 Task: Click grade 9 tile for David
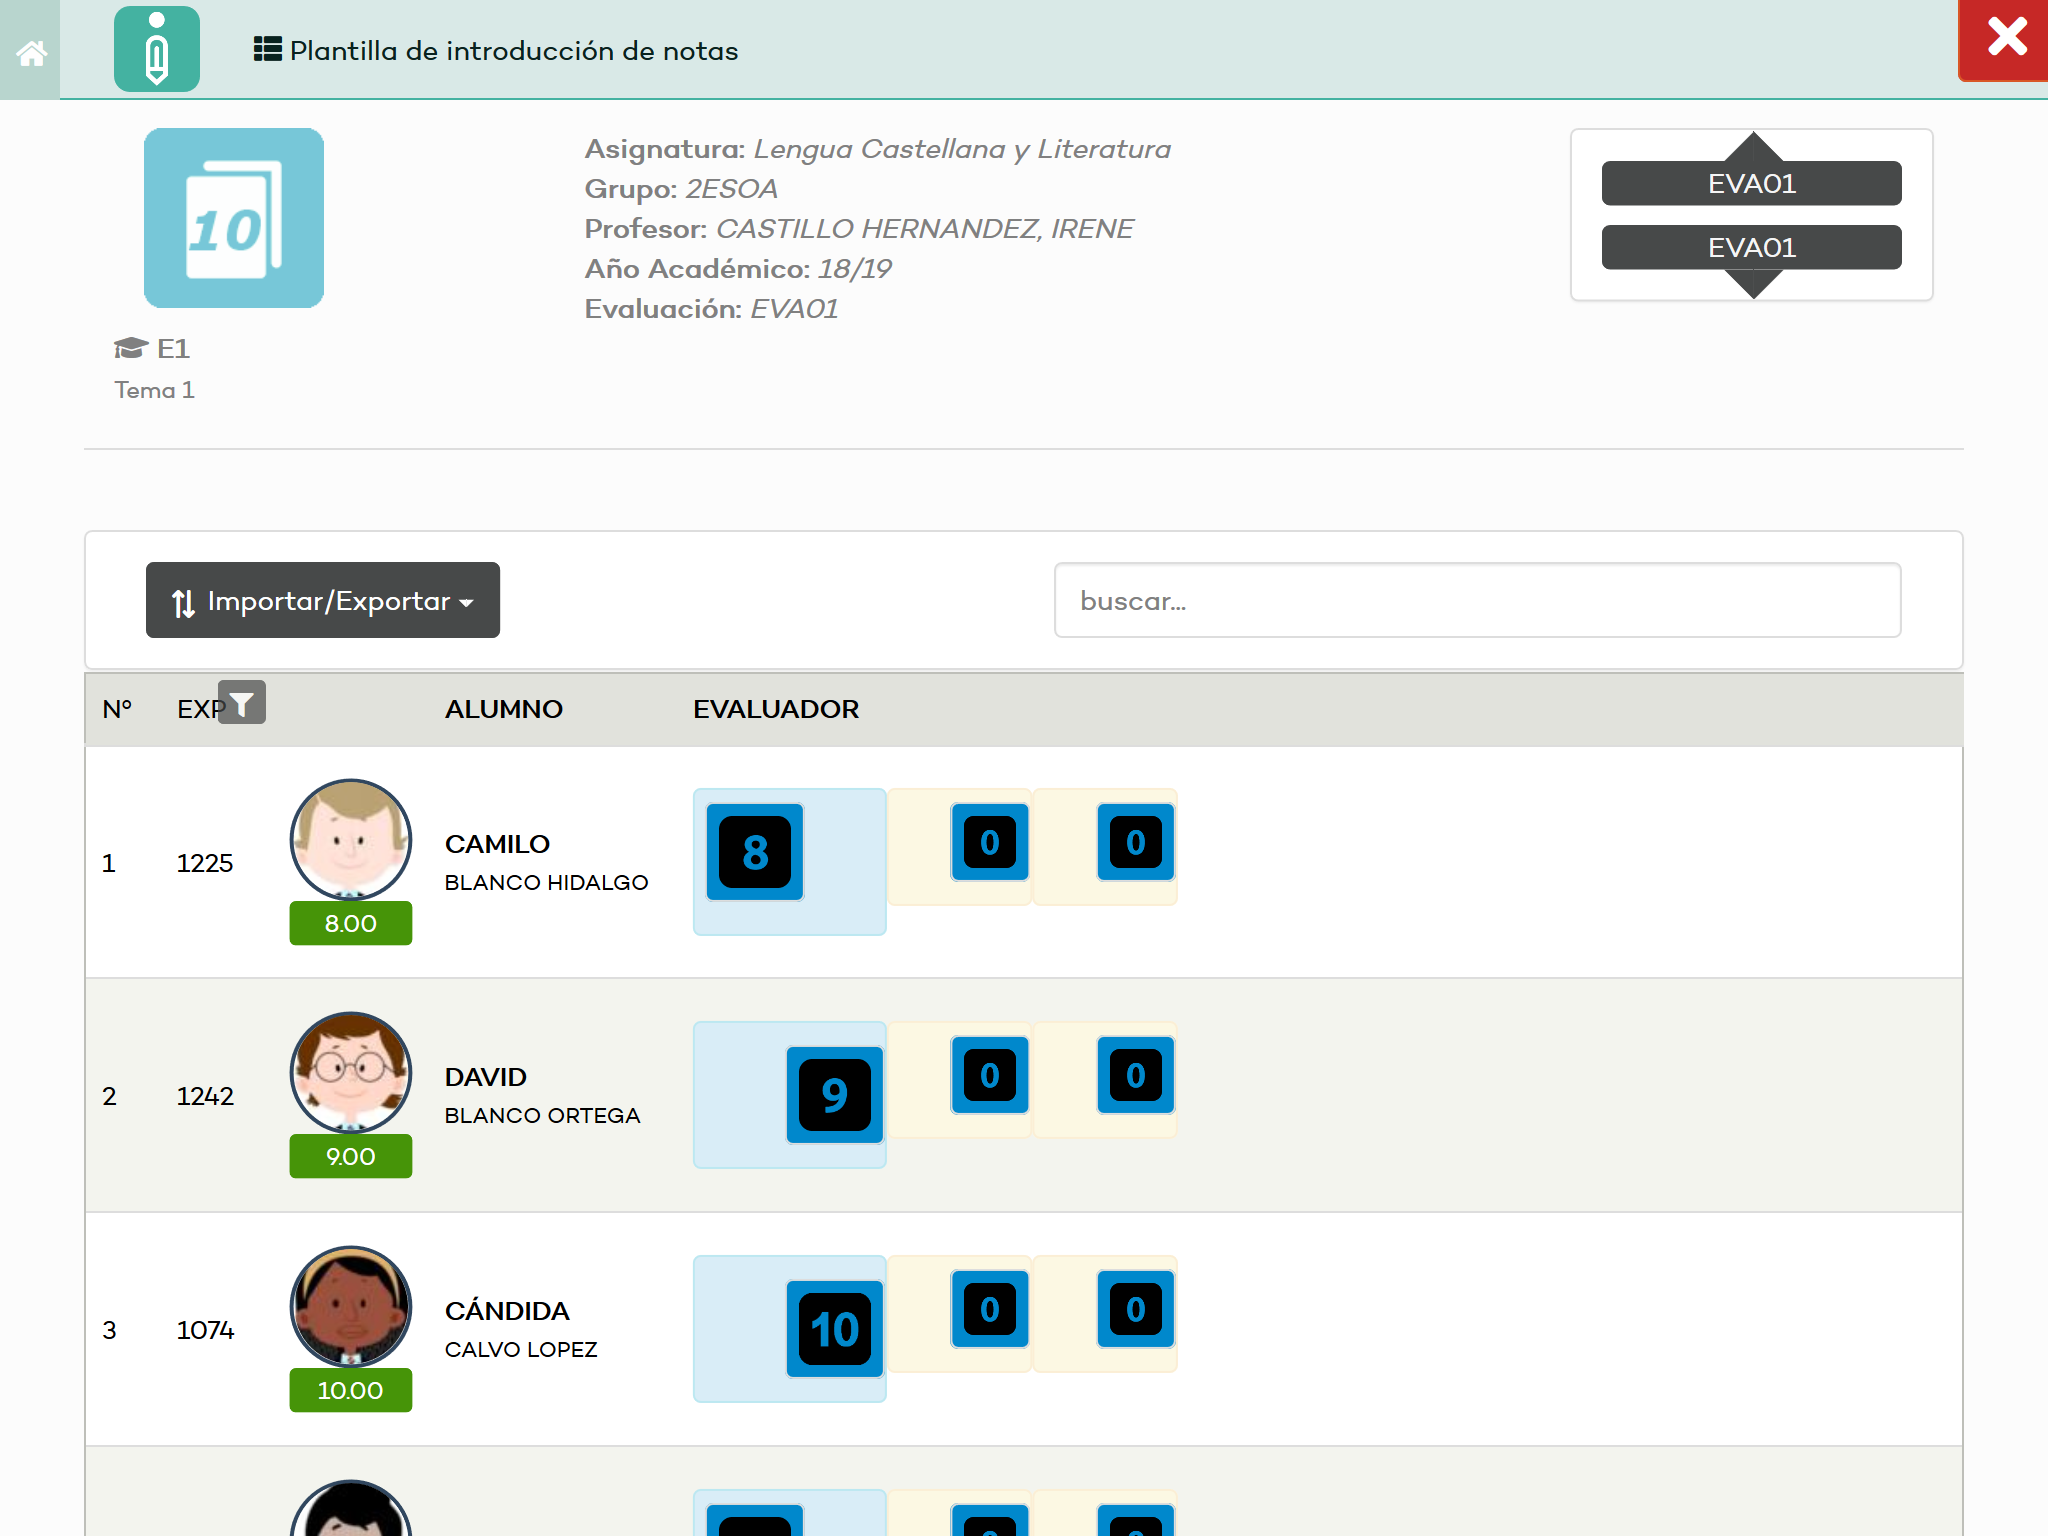[x=834, y=1095]
